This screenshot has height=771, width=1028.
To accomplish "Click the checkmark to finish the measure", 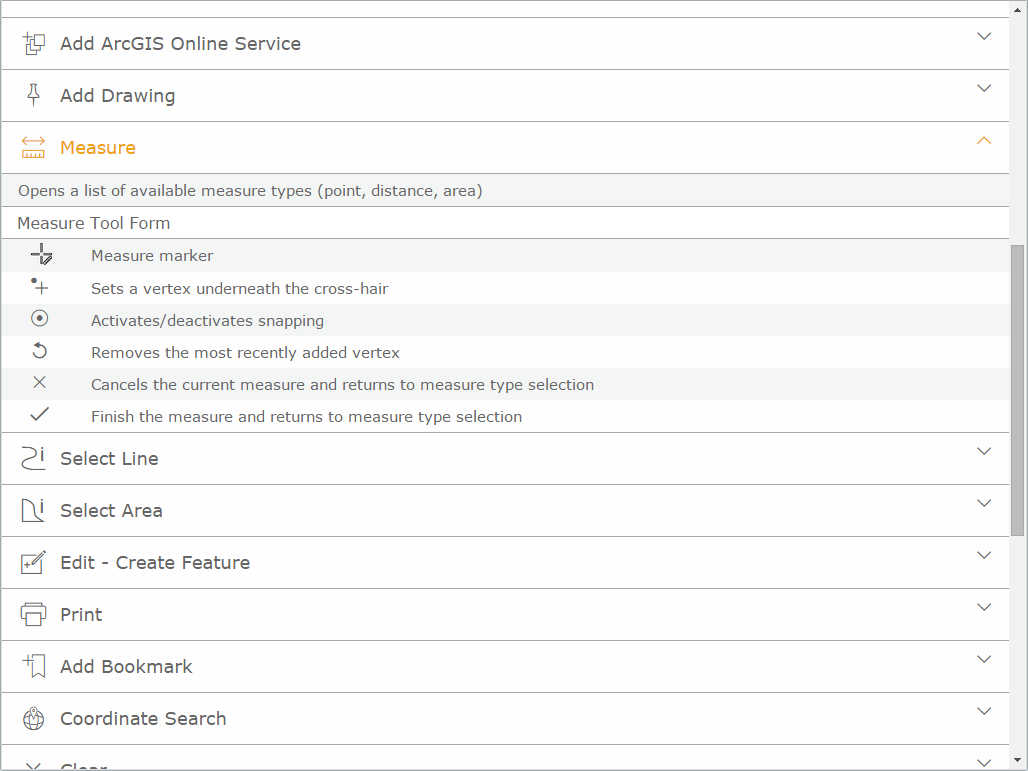I will [x=40, y=414].
